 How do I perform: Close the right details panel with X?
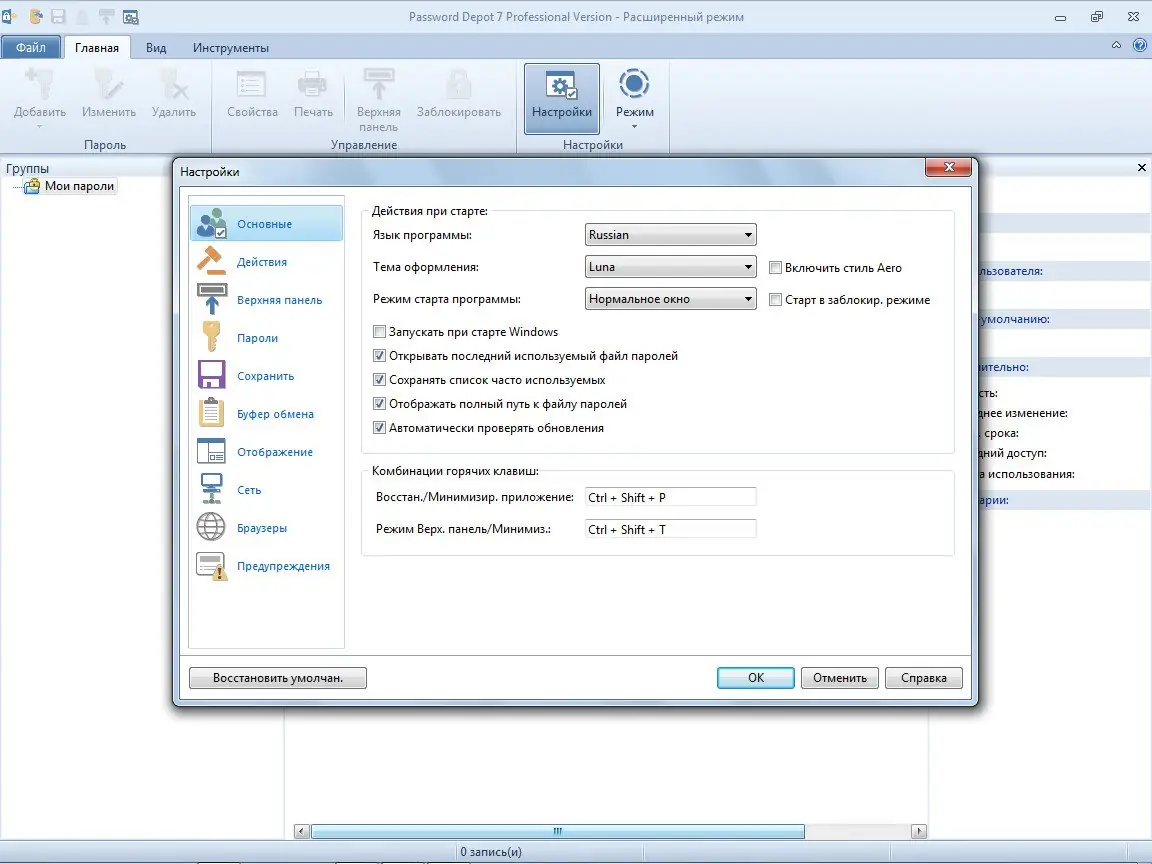1142,168
